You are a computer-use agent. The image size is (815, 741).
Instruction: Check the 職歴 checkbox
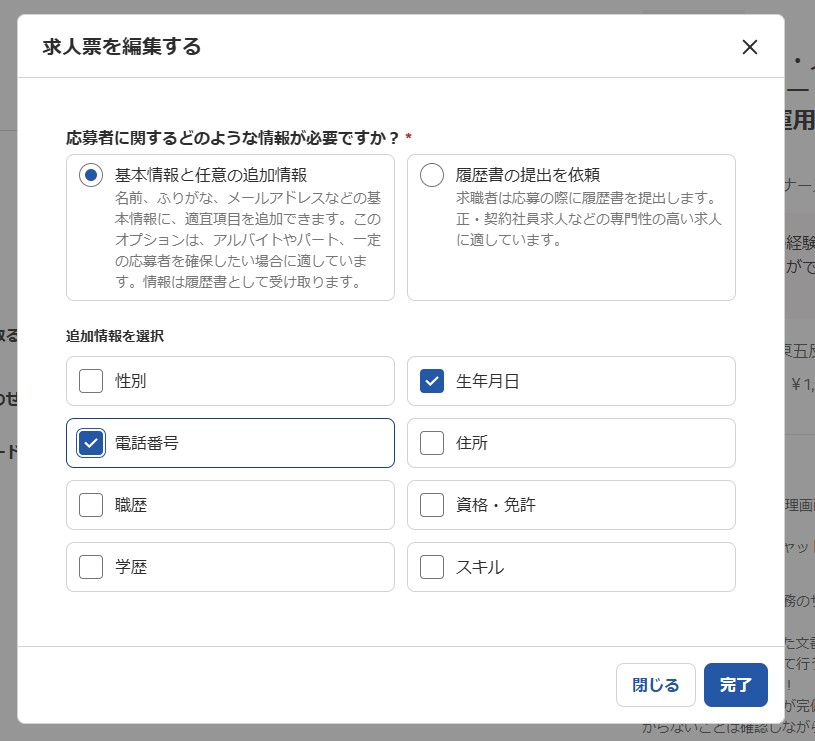(91, 505)
